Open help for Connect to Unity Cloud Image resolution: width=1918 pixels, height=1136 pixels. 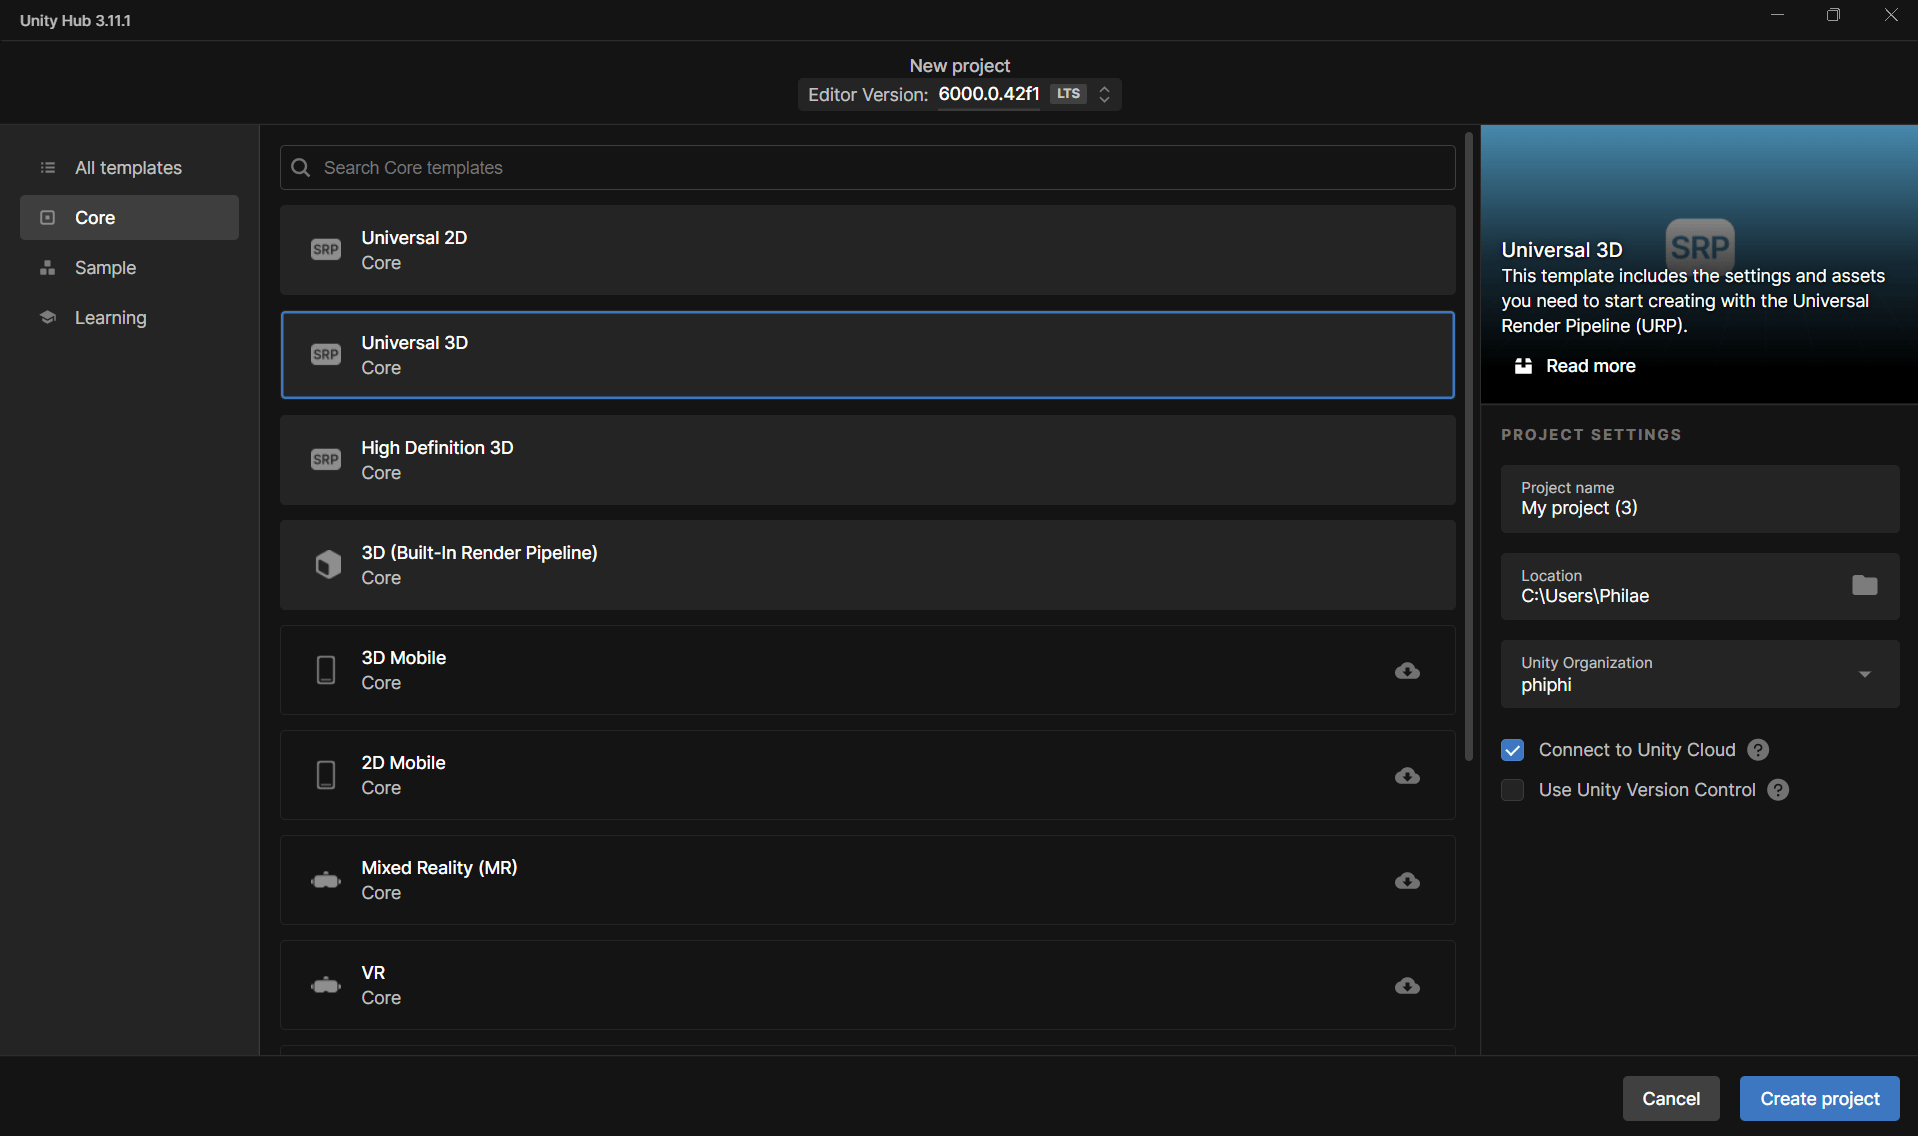click(x=1758, y=750)
